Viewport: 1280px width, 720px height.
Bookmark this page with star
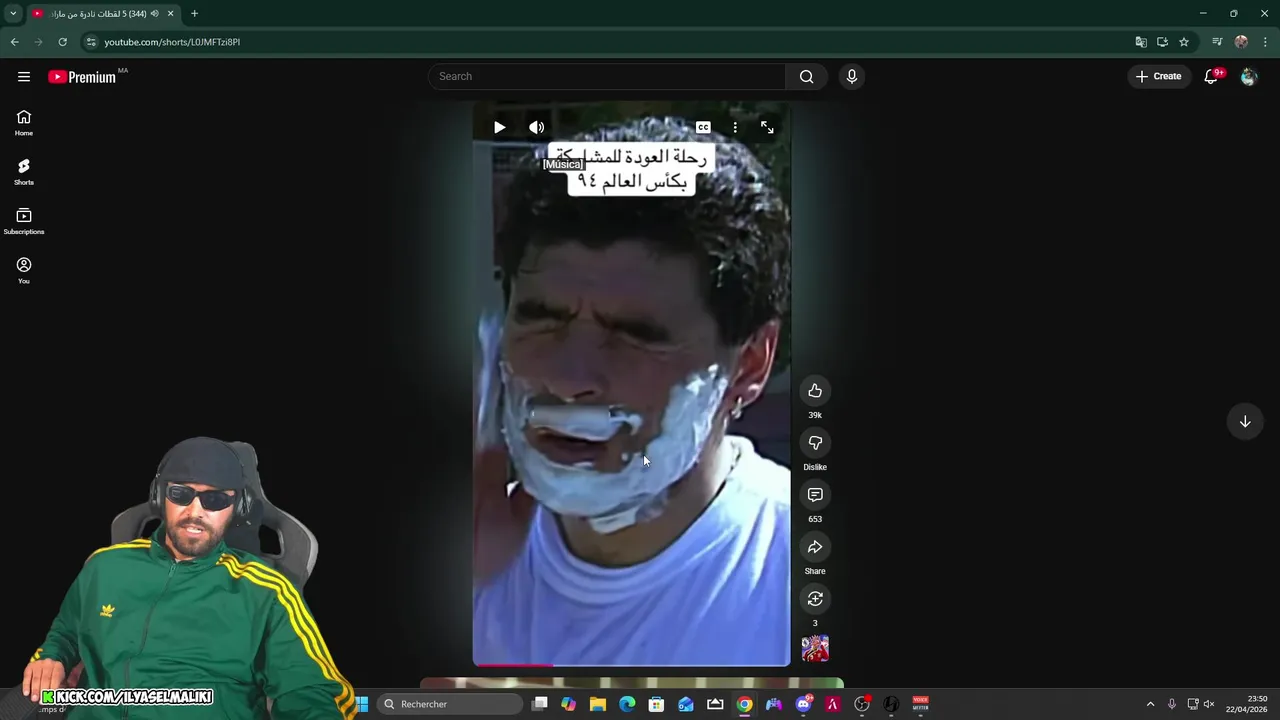pos(1184,42)
